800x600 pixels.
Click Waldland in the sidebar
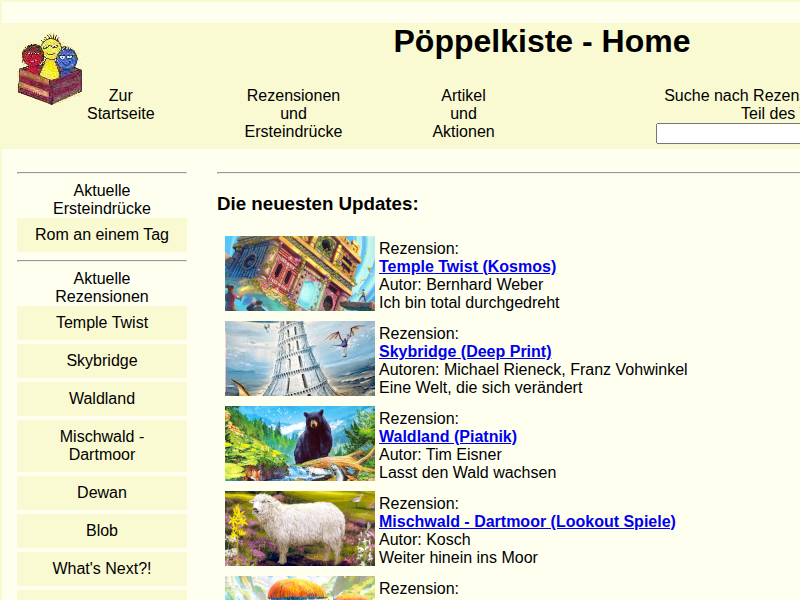tap(102, 398)
